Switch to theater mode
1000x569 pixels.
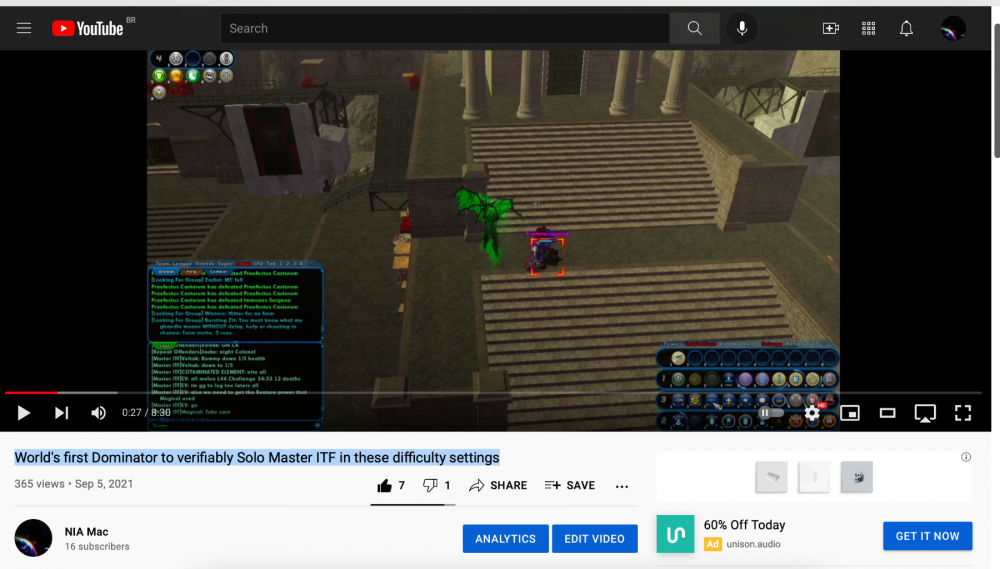(887, 413)
